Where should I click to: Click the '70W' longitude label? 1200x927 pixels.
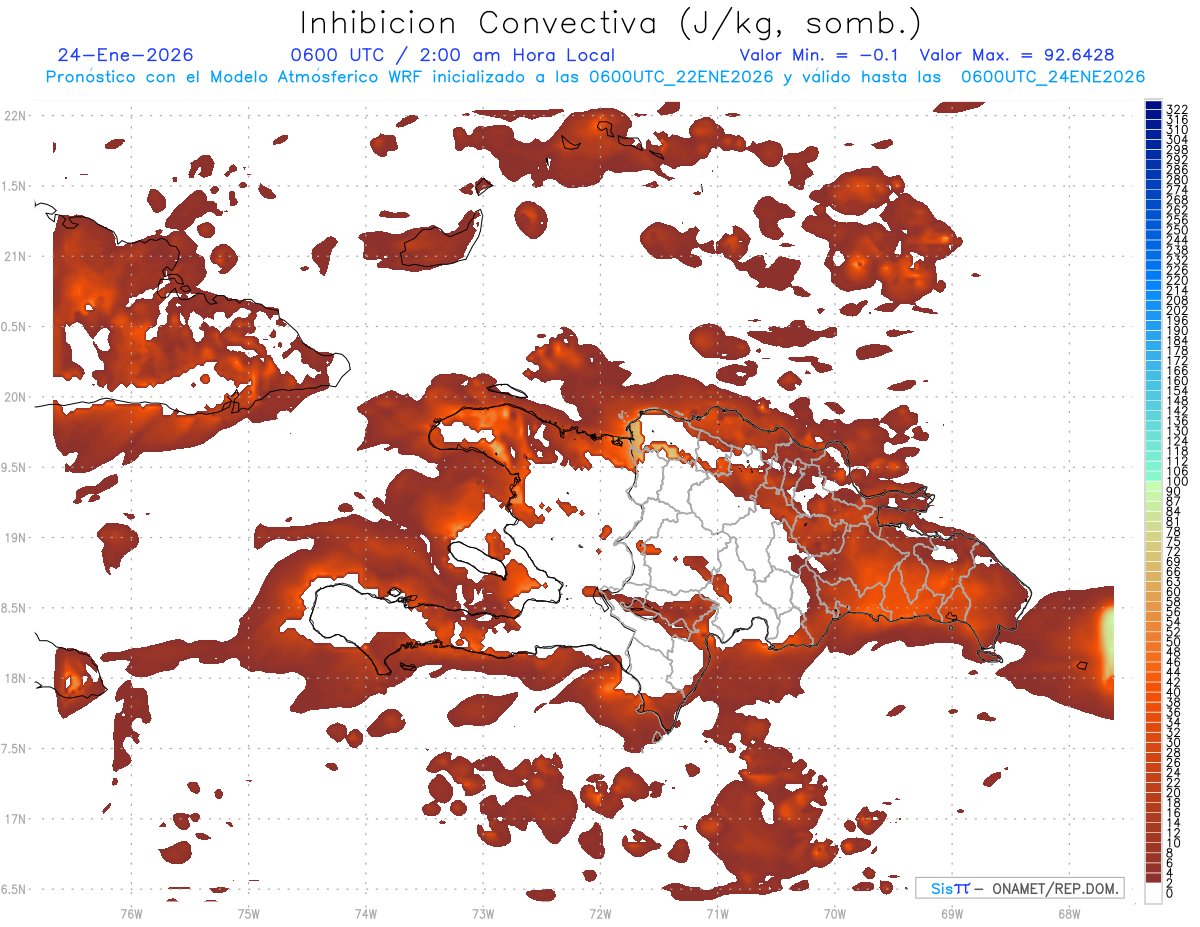(834, 913)
